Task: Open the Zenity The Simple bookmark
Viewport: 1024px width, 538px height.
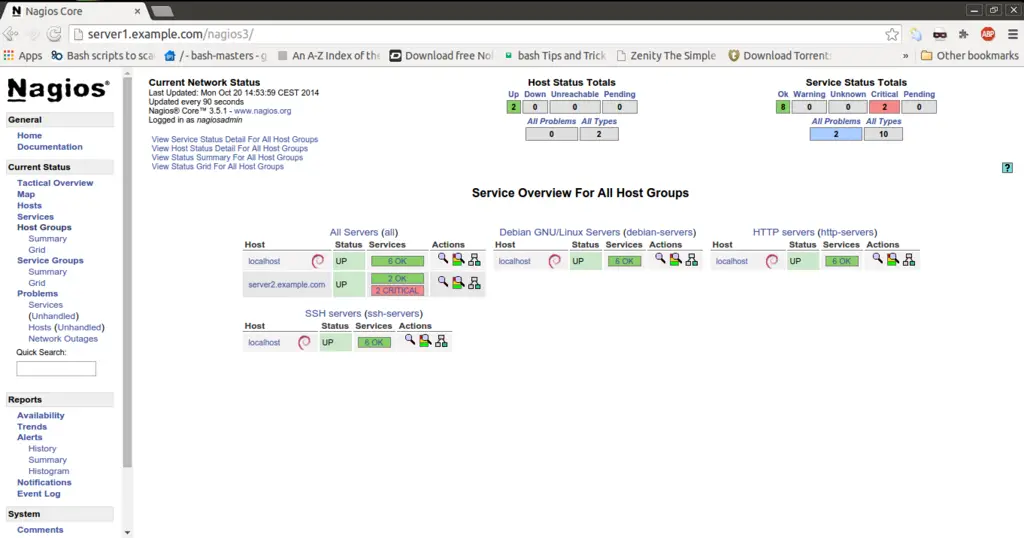Action: click(666, 55)
